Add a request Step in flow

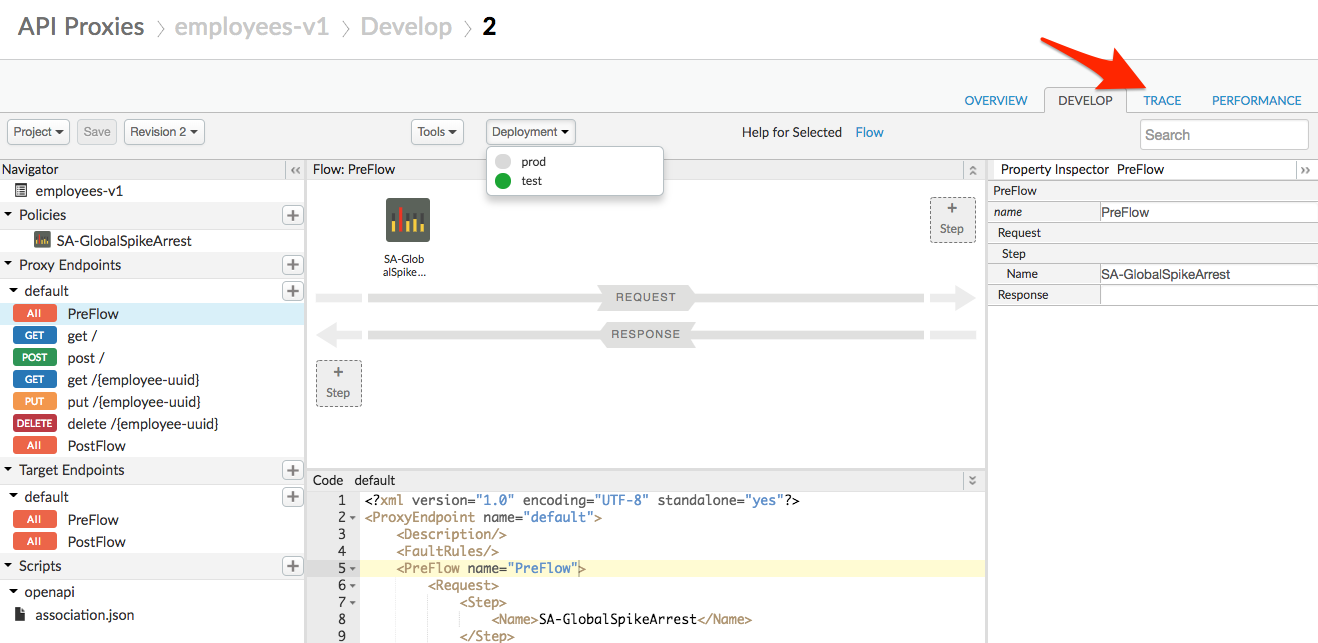pos(952,220)
